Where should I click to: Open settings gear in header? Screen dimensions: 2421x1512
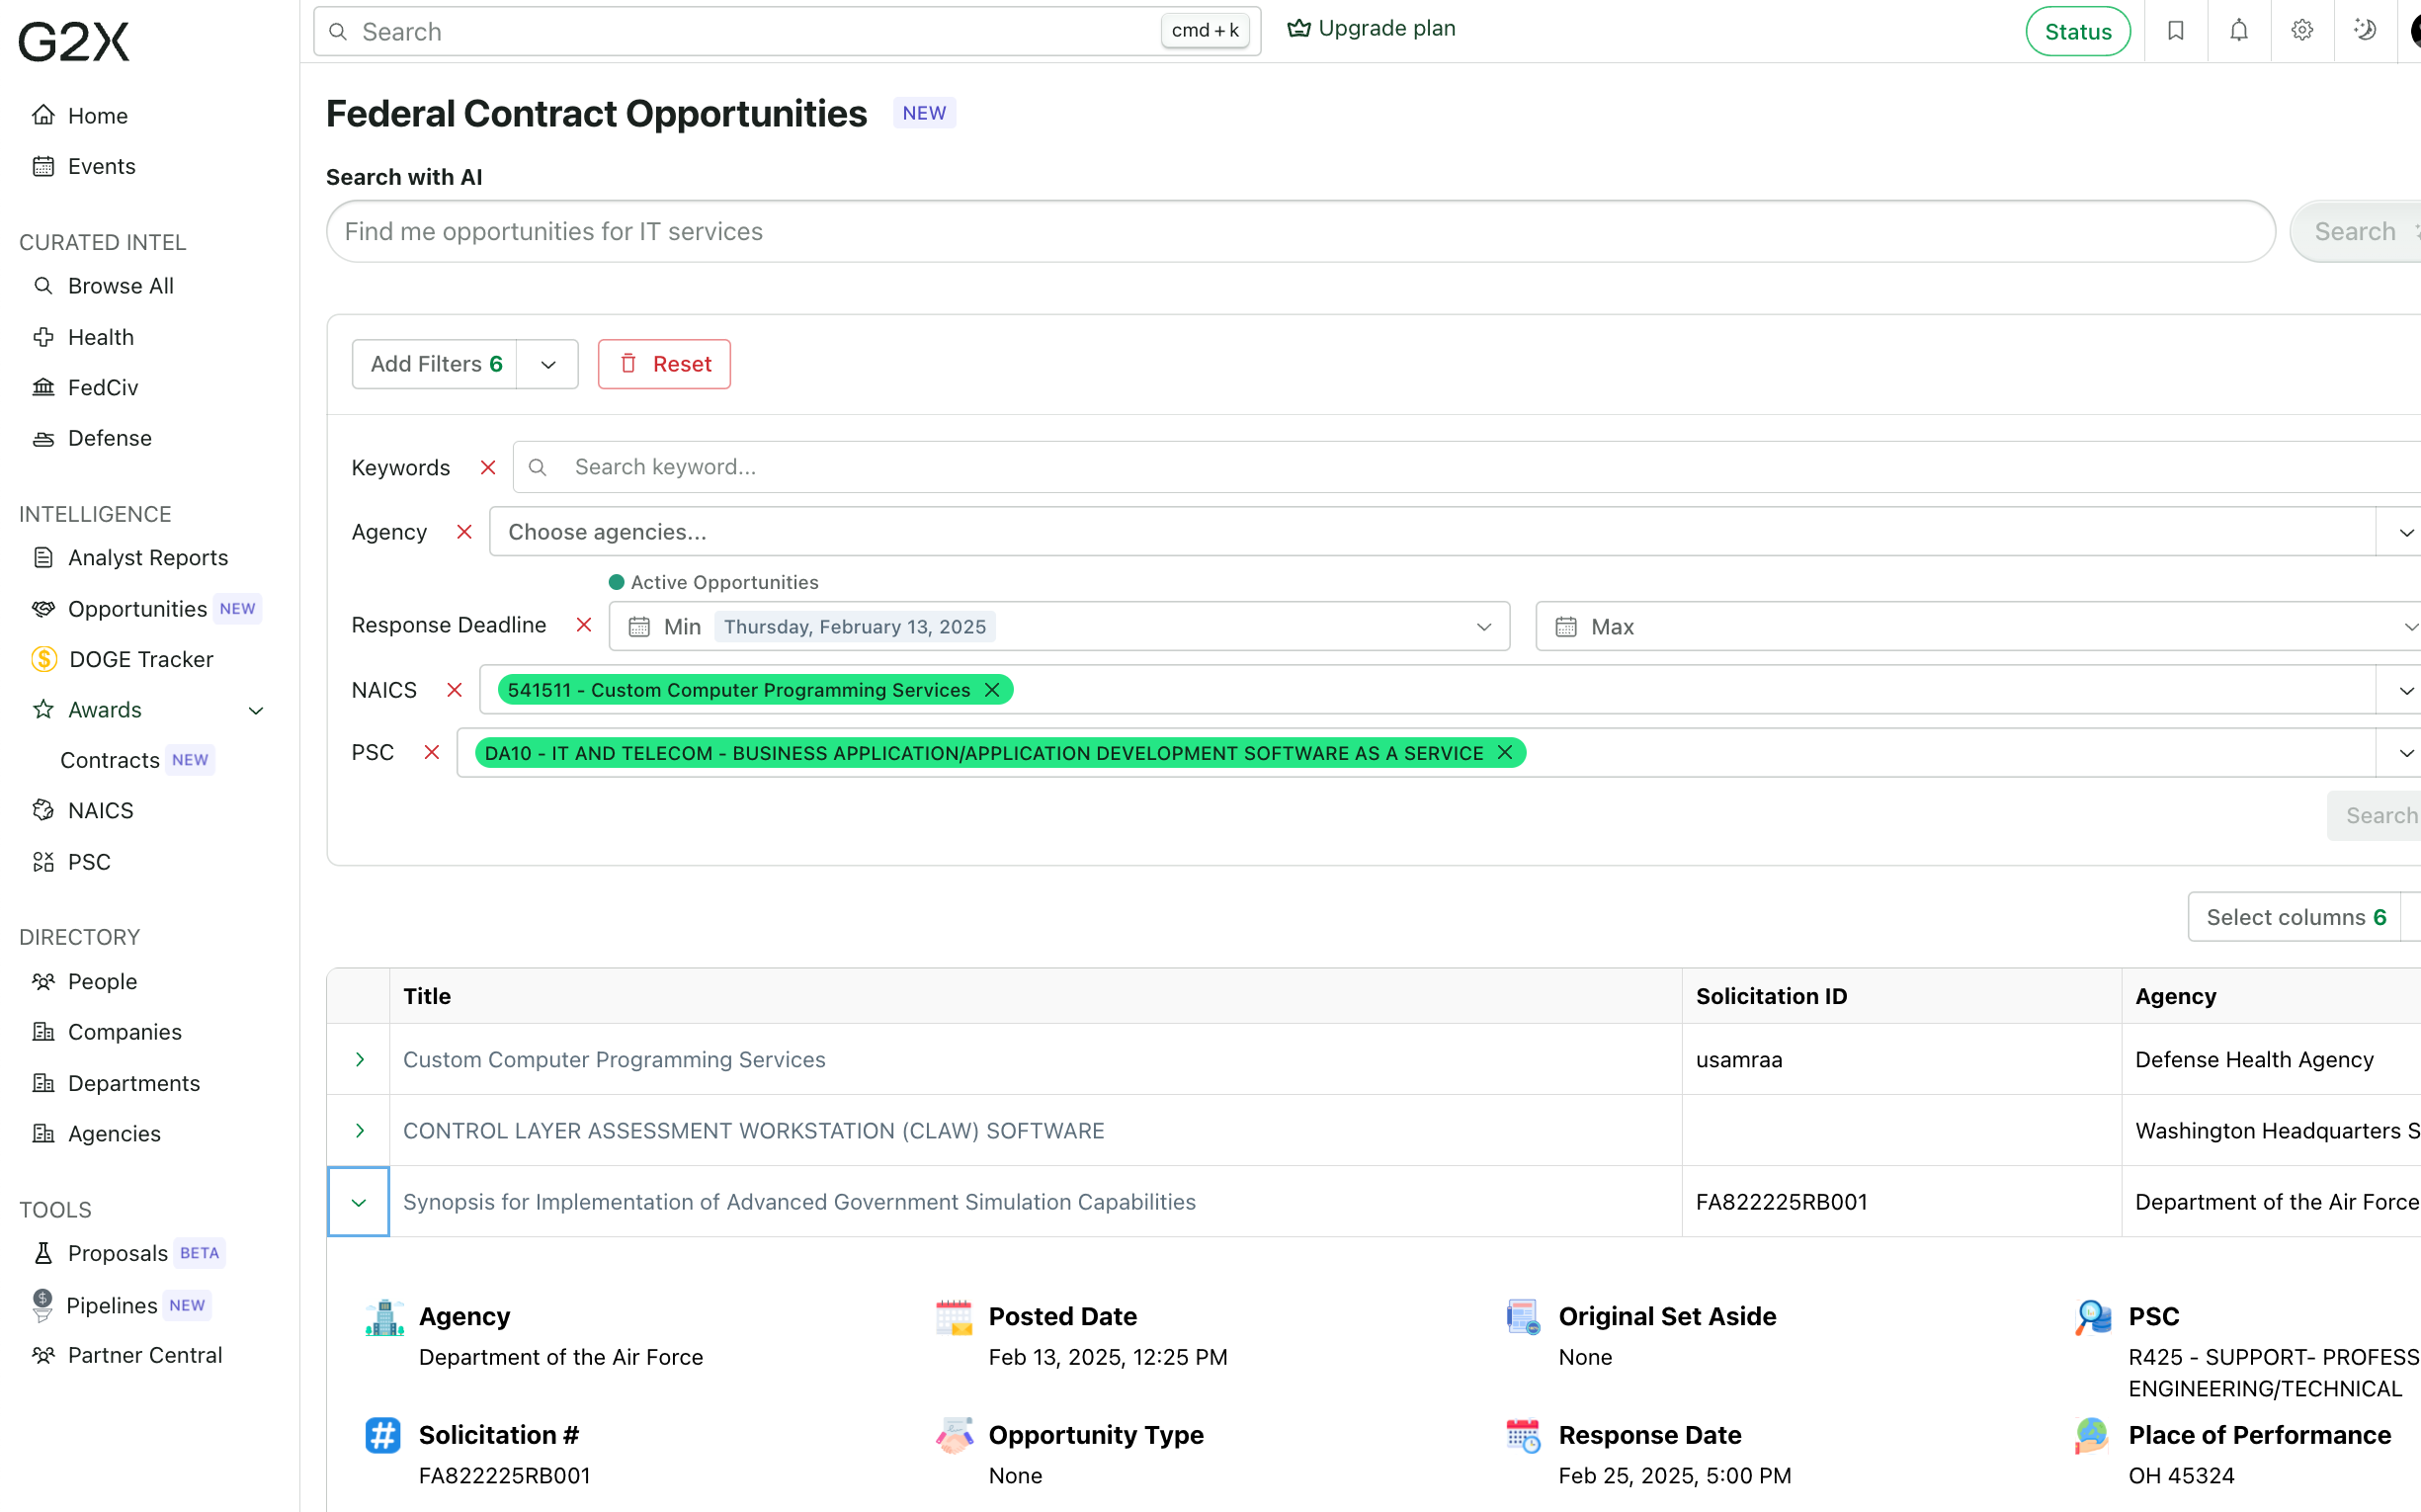click(2302, 31)
